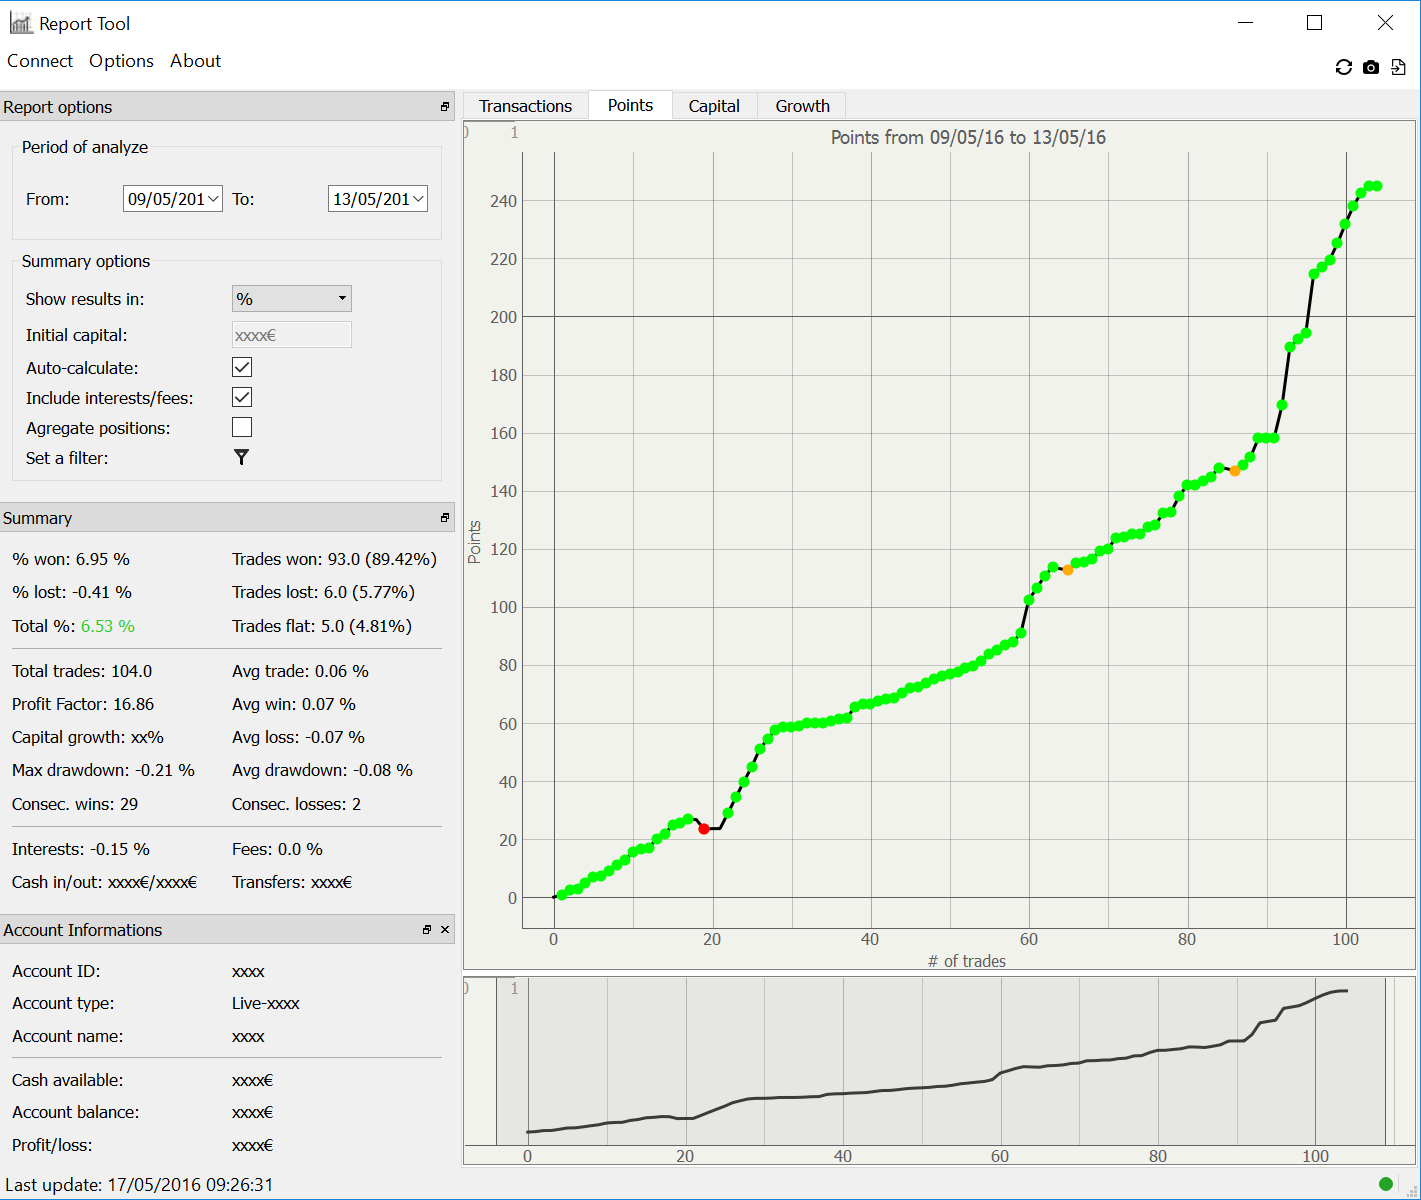This screenshot has width=1421, height=1200.
Task: Click the Total trades: 104.0 text
Action: tap(82, 671)
